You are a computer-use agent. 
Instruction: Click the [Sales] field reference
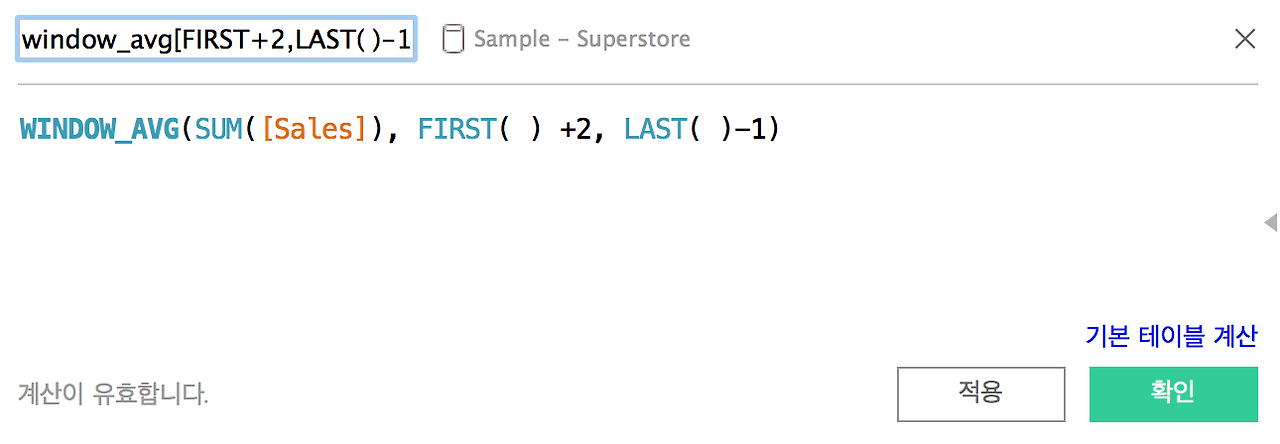tap(313, 130)
